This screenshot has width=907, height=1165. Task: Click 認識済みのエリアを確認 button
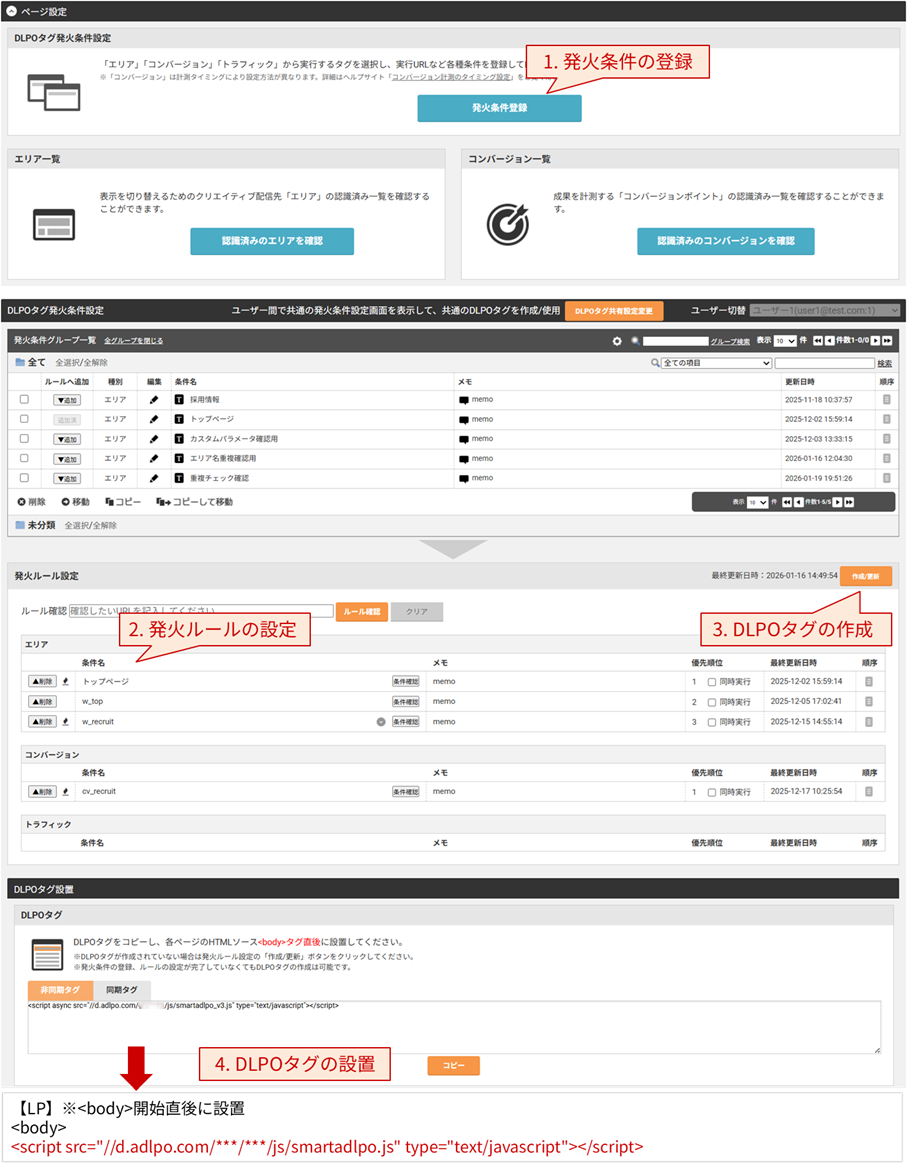tap(272, 241)
